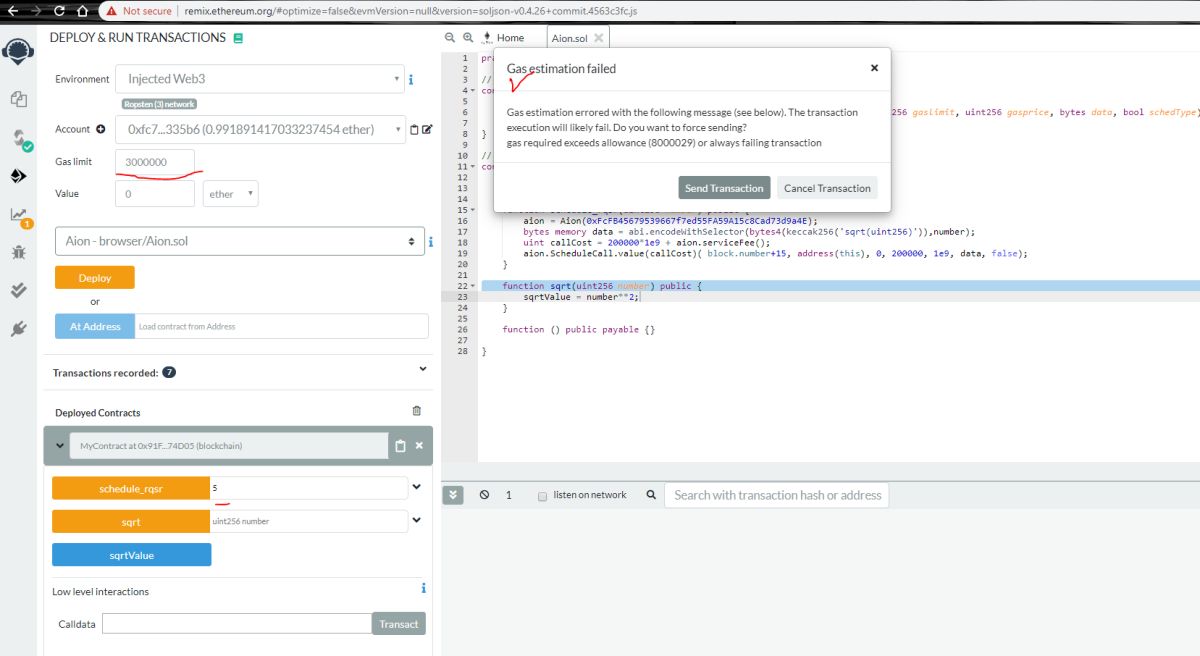
Task: Open the File Explorers sidebar icon
Action: (x=17, y=99)
